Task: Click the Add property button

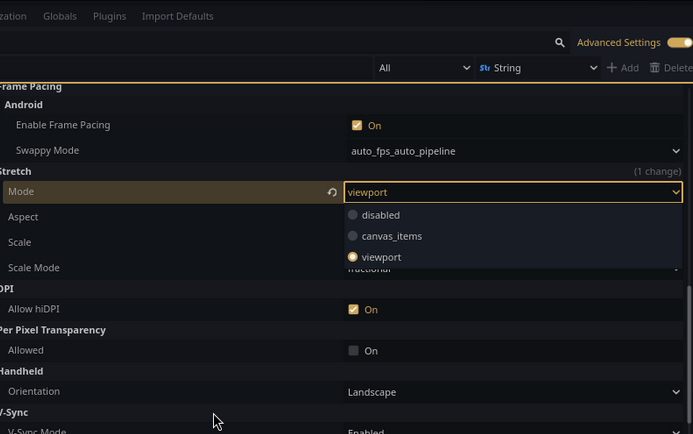Action: point(623,68)
